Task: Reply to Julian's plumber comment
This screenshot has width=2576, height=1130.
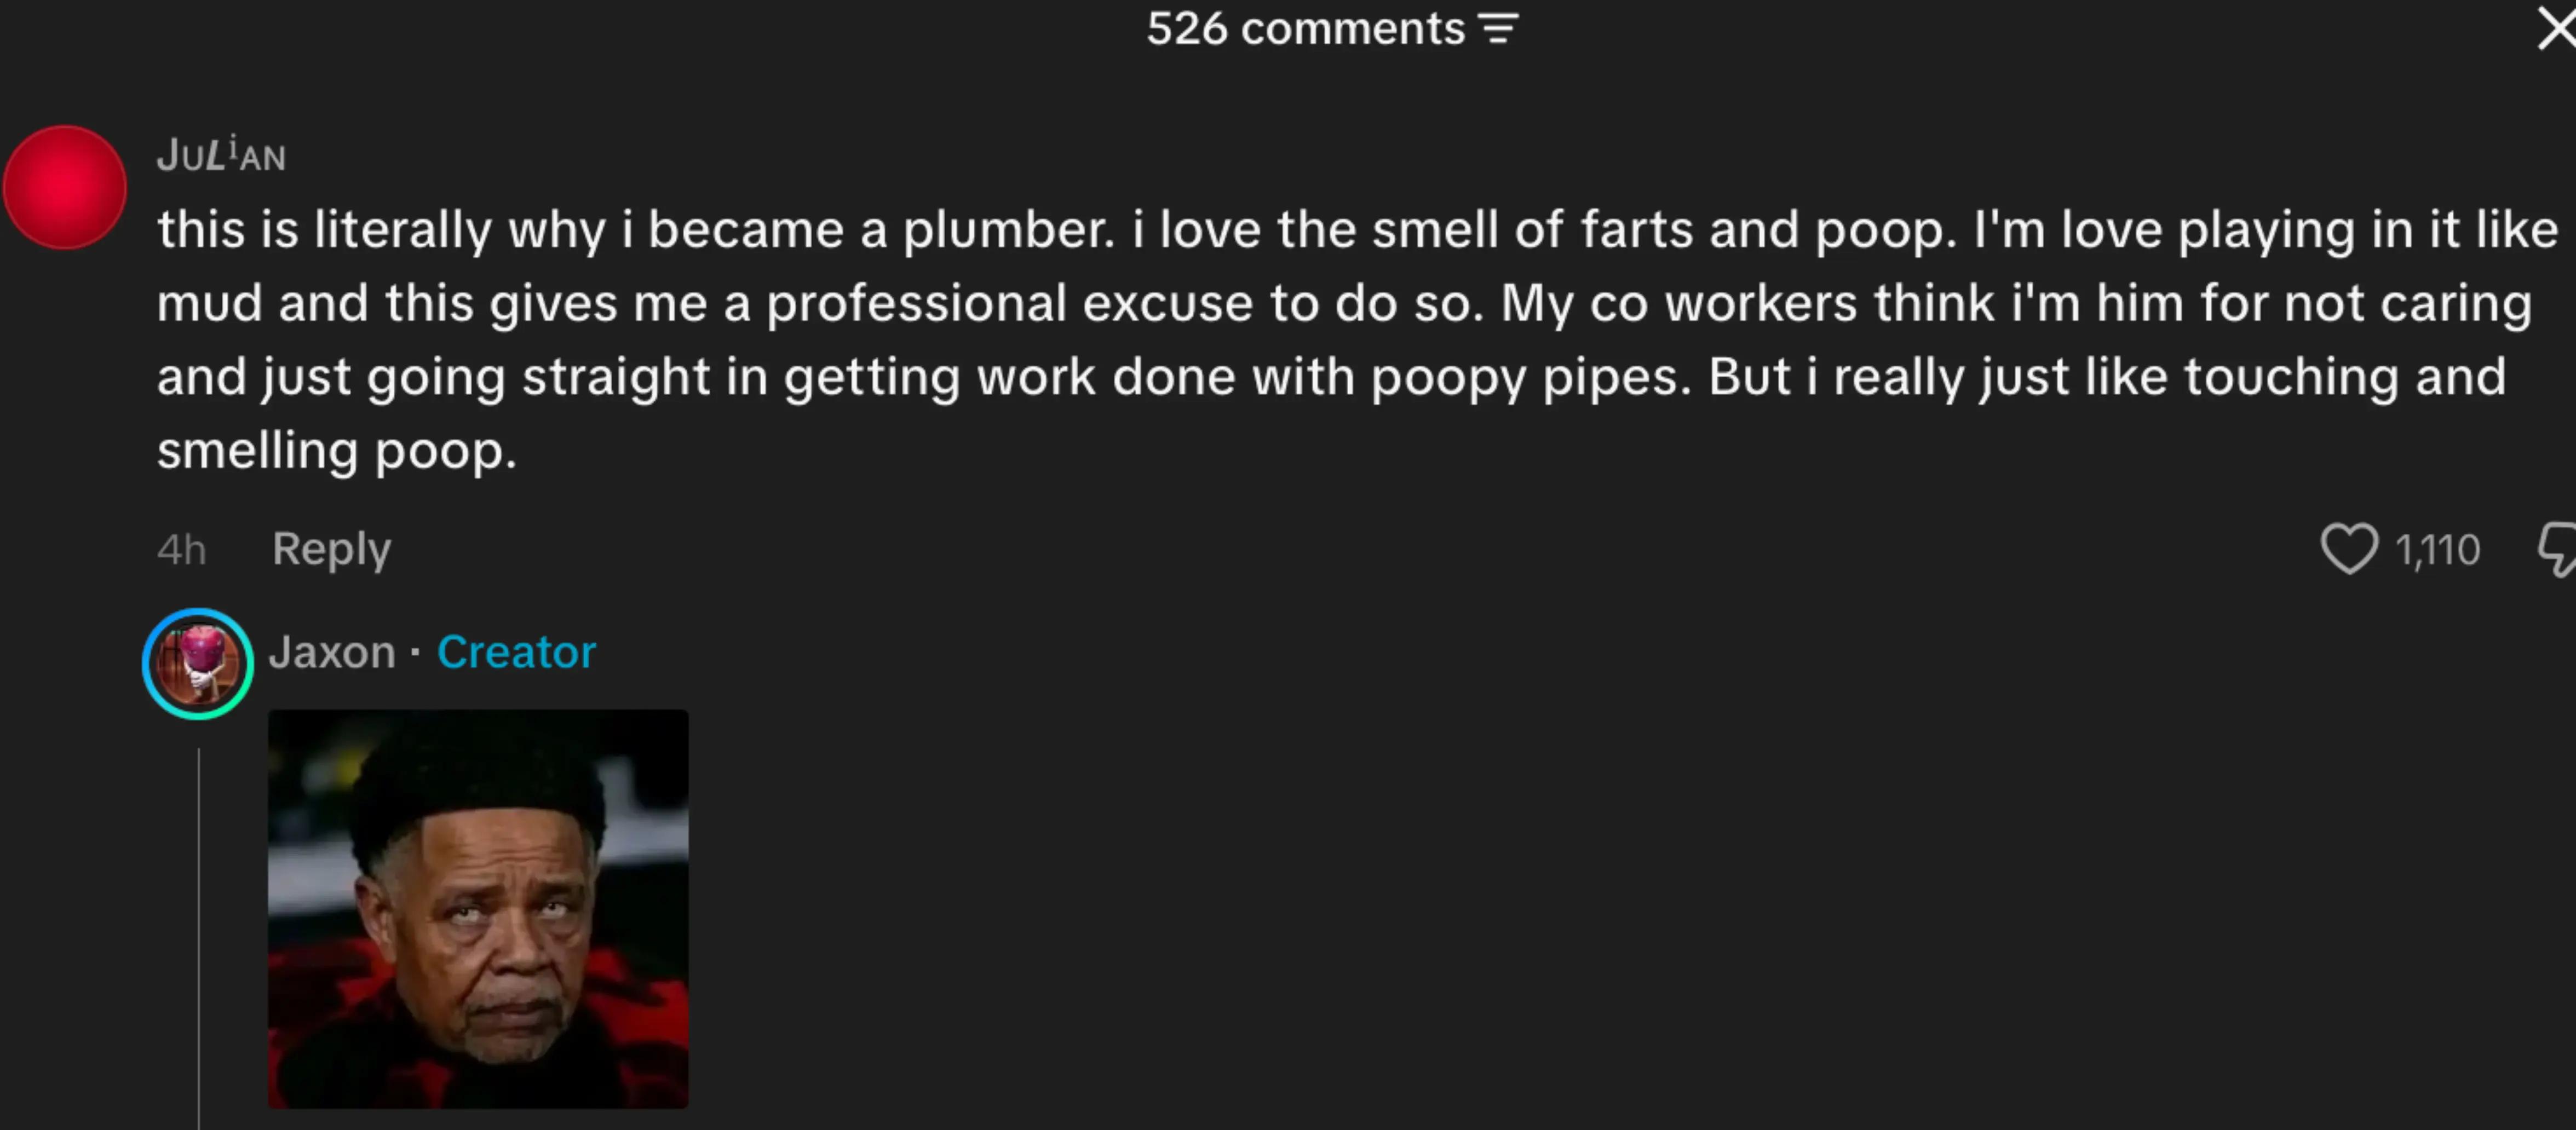Action: pos(332,549)
